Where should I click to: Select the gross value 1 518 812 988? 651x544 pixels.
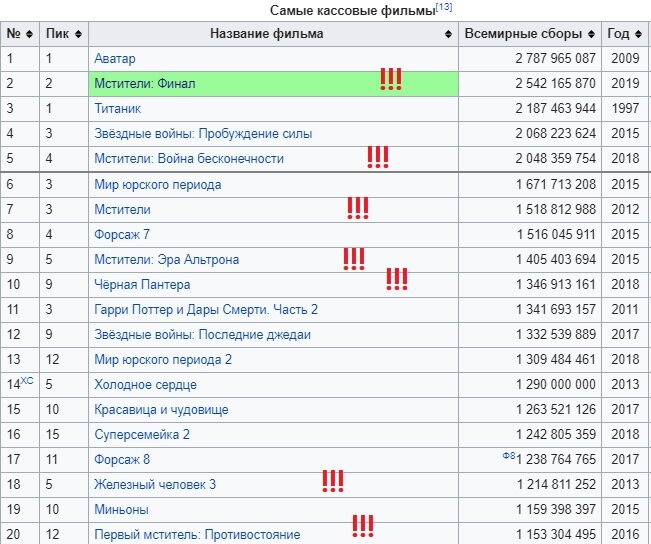(556, 209)
